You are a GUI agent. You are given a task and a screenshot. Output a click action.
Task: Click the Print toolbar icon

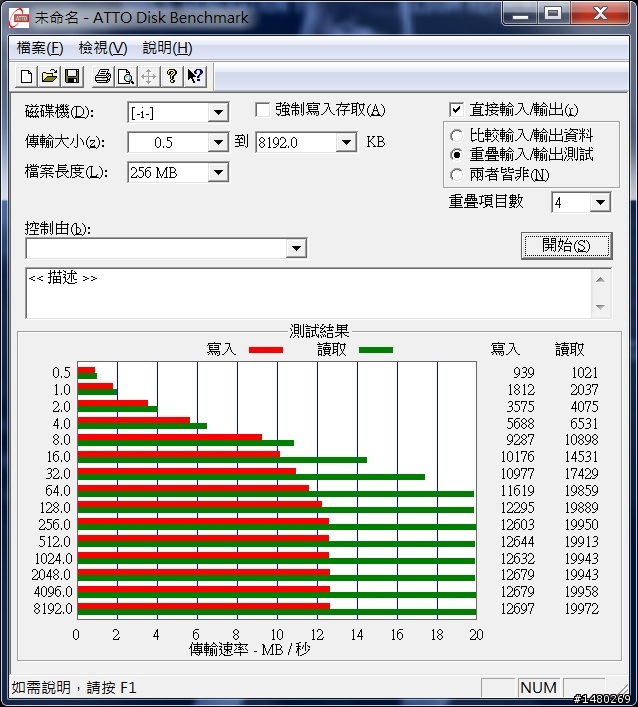pyautogui.click(x=103, y=76)
